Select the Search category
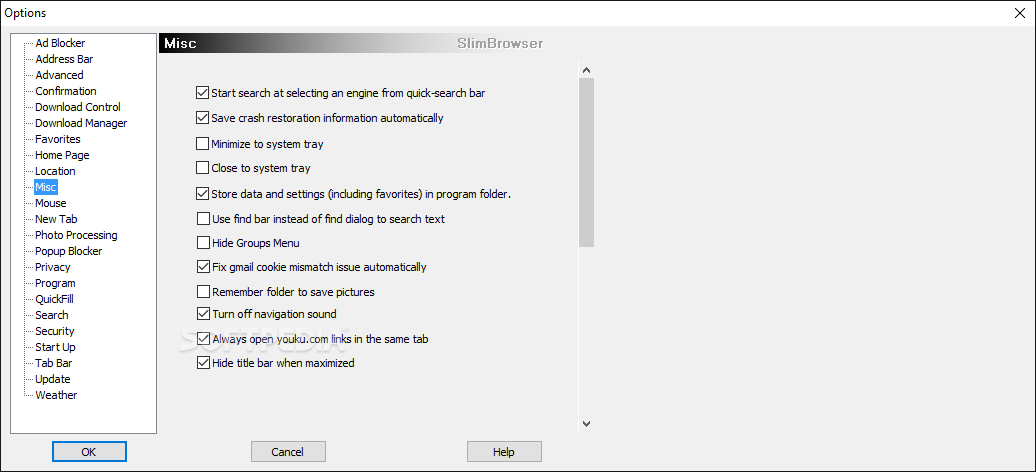1036x472 pixels. (52, 315)
